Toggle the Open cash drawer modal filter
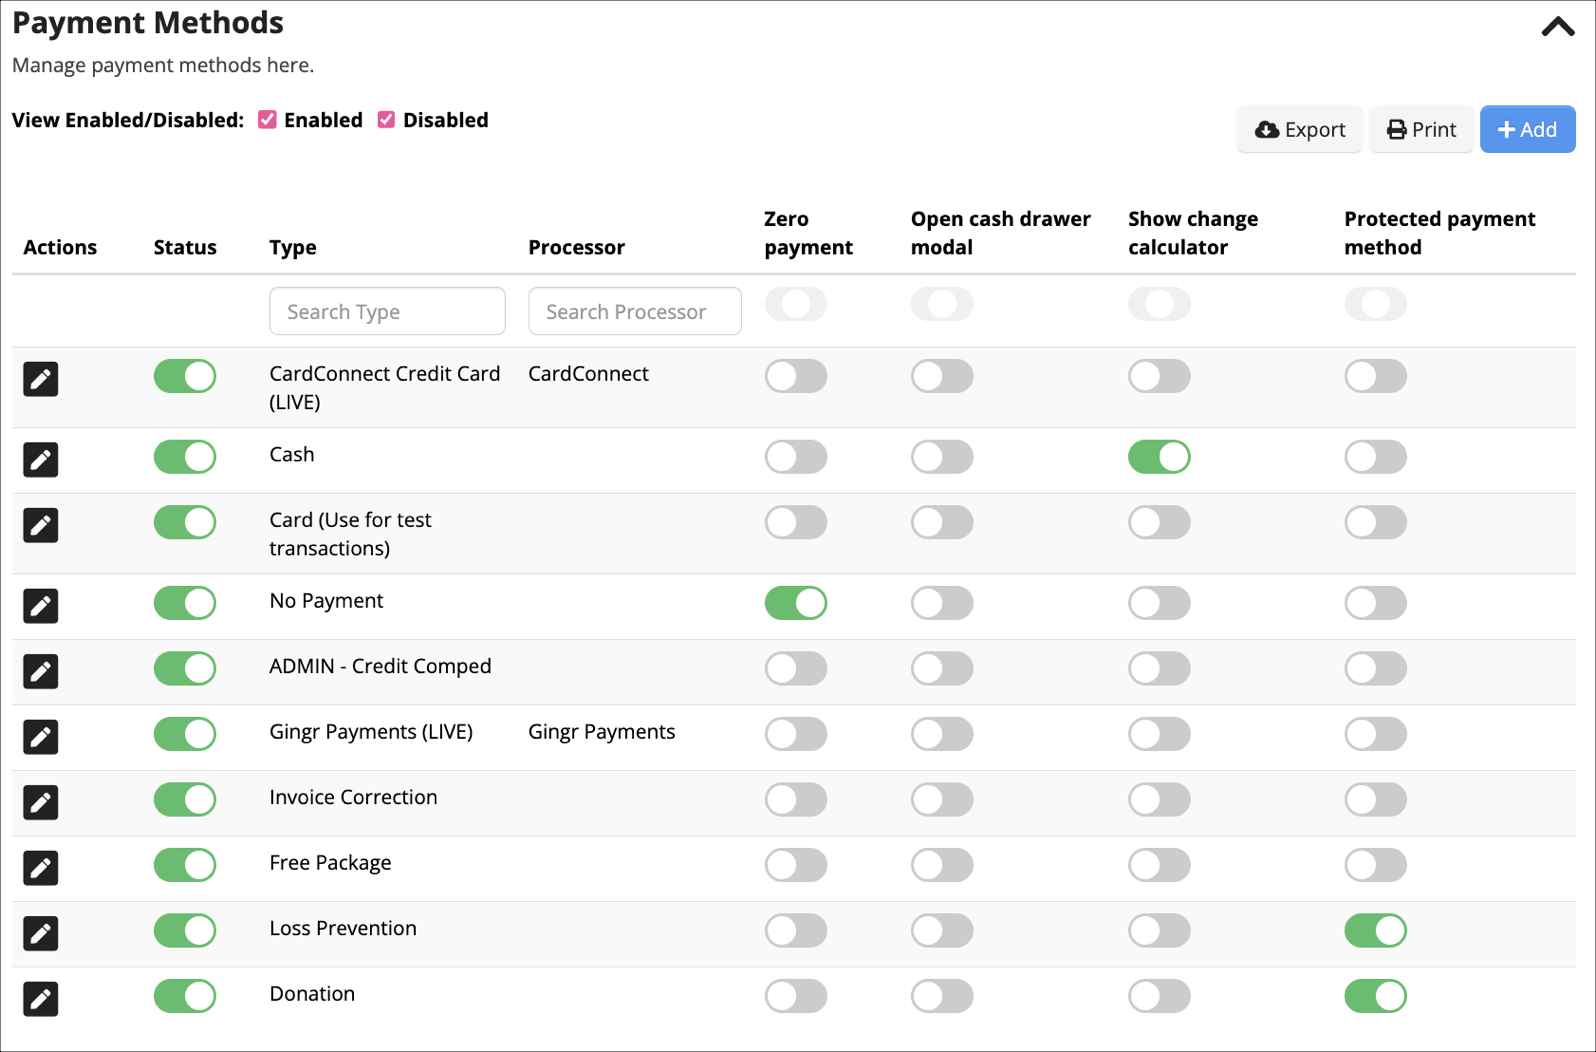The image size is (1596, 1052). tap(942, 304)
